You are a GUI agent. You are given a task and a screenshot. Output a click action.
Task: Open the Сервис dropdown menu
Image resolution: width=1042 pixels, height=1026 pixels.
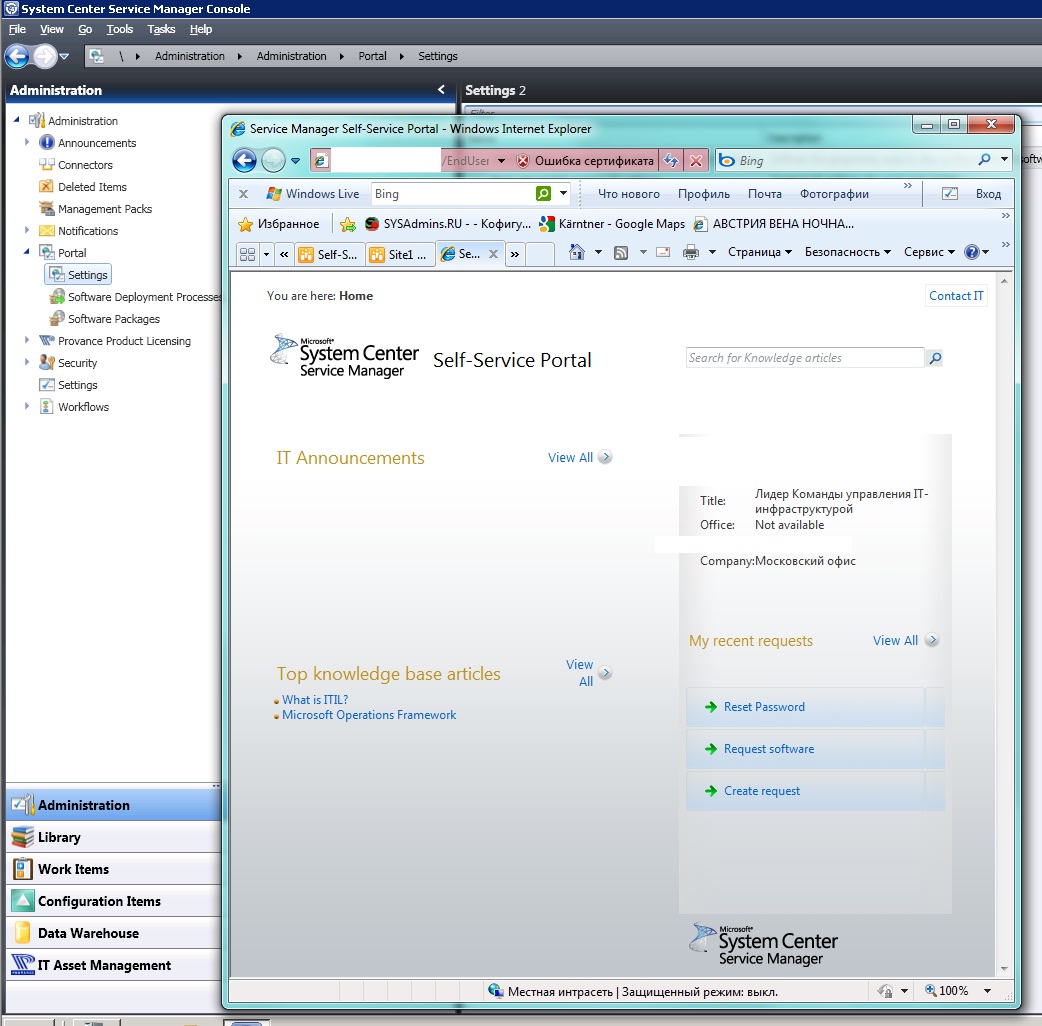929,252
